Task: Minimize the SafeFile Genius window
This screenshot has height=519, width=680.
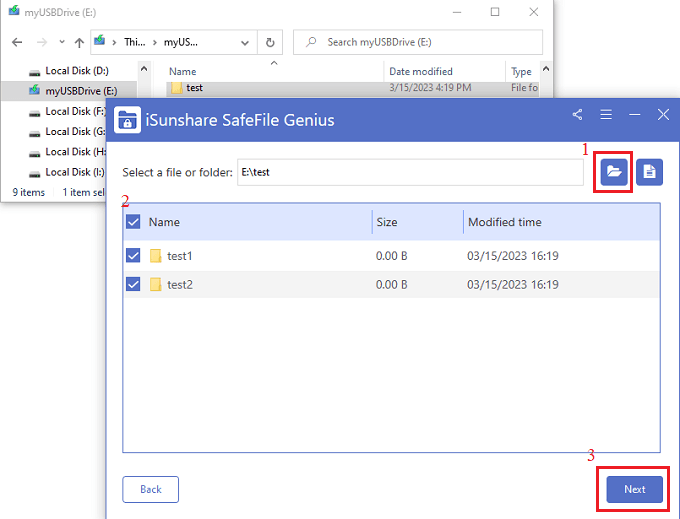Action: (634, 115)
